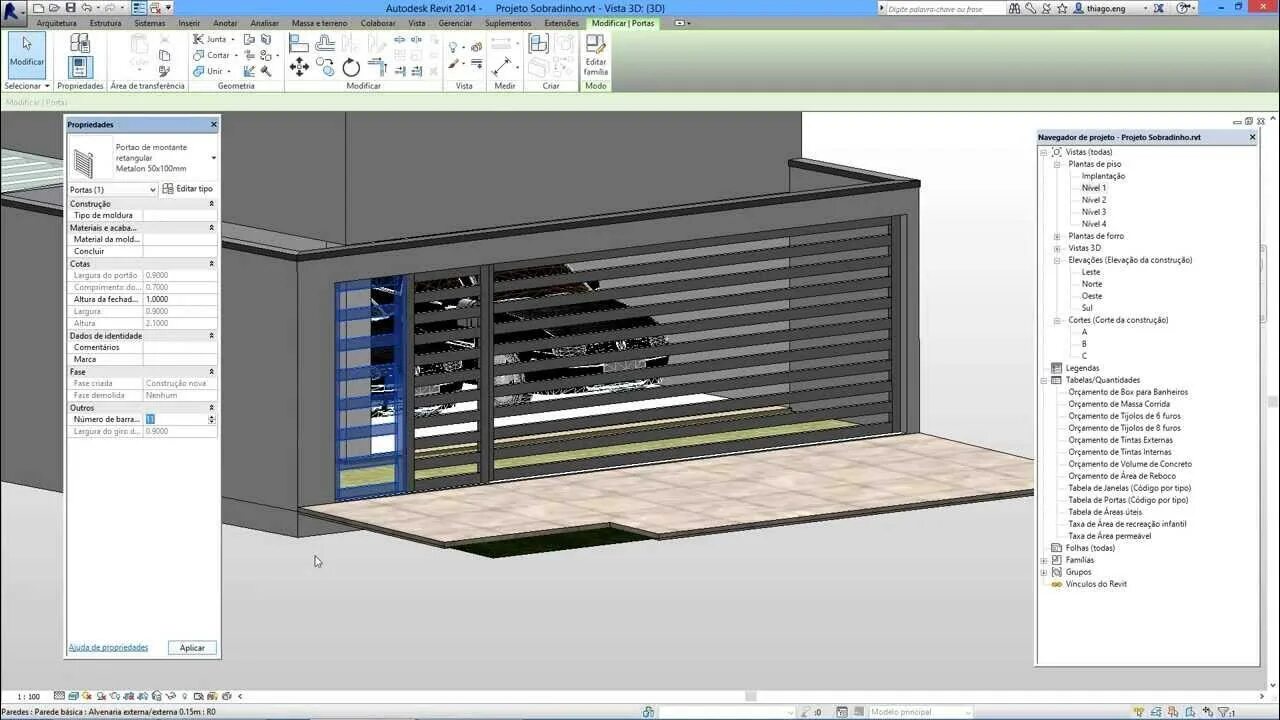Viewport: 1280px width, 720px height.
Task: Toggle the Propriedades palette ribbon icon
Action: [81, 67]
